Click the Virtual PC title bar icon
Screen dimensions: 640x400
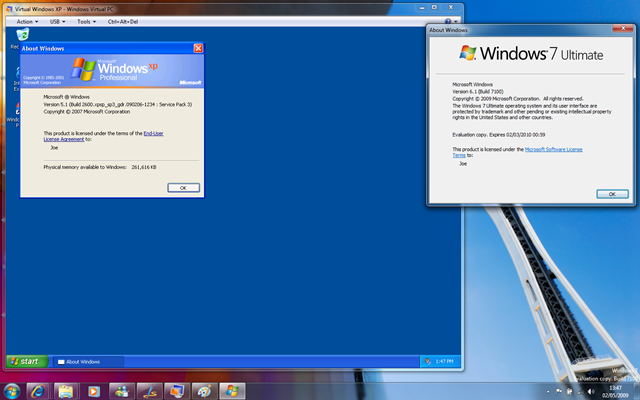pyautogui.click(x=9, y=9)
